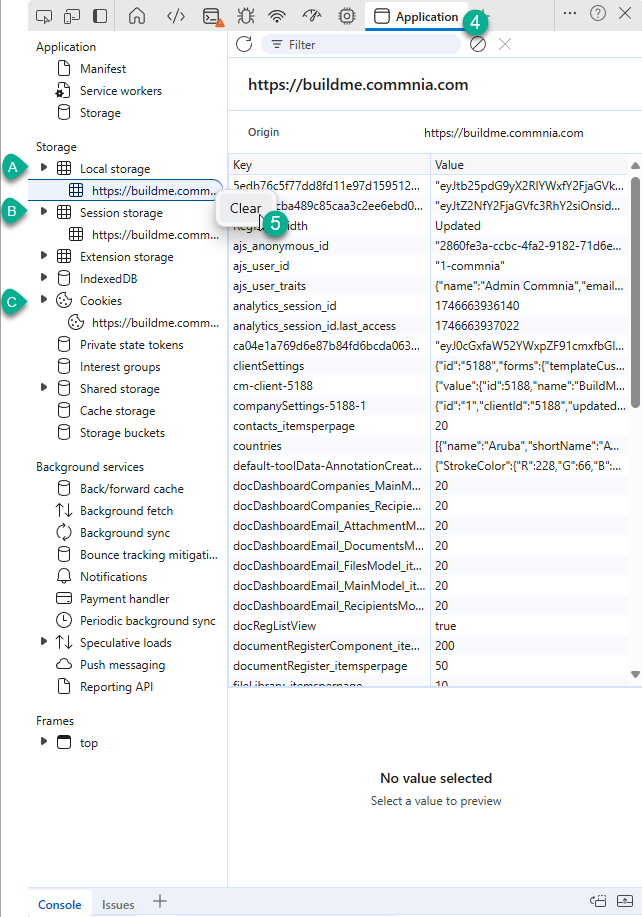The width and height of the screenshot is (642, 917).
Task: Open the Sources bug icon tab
Action: point(245,15)
